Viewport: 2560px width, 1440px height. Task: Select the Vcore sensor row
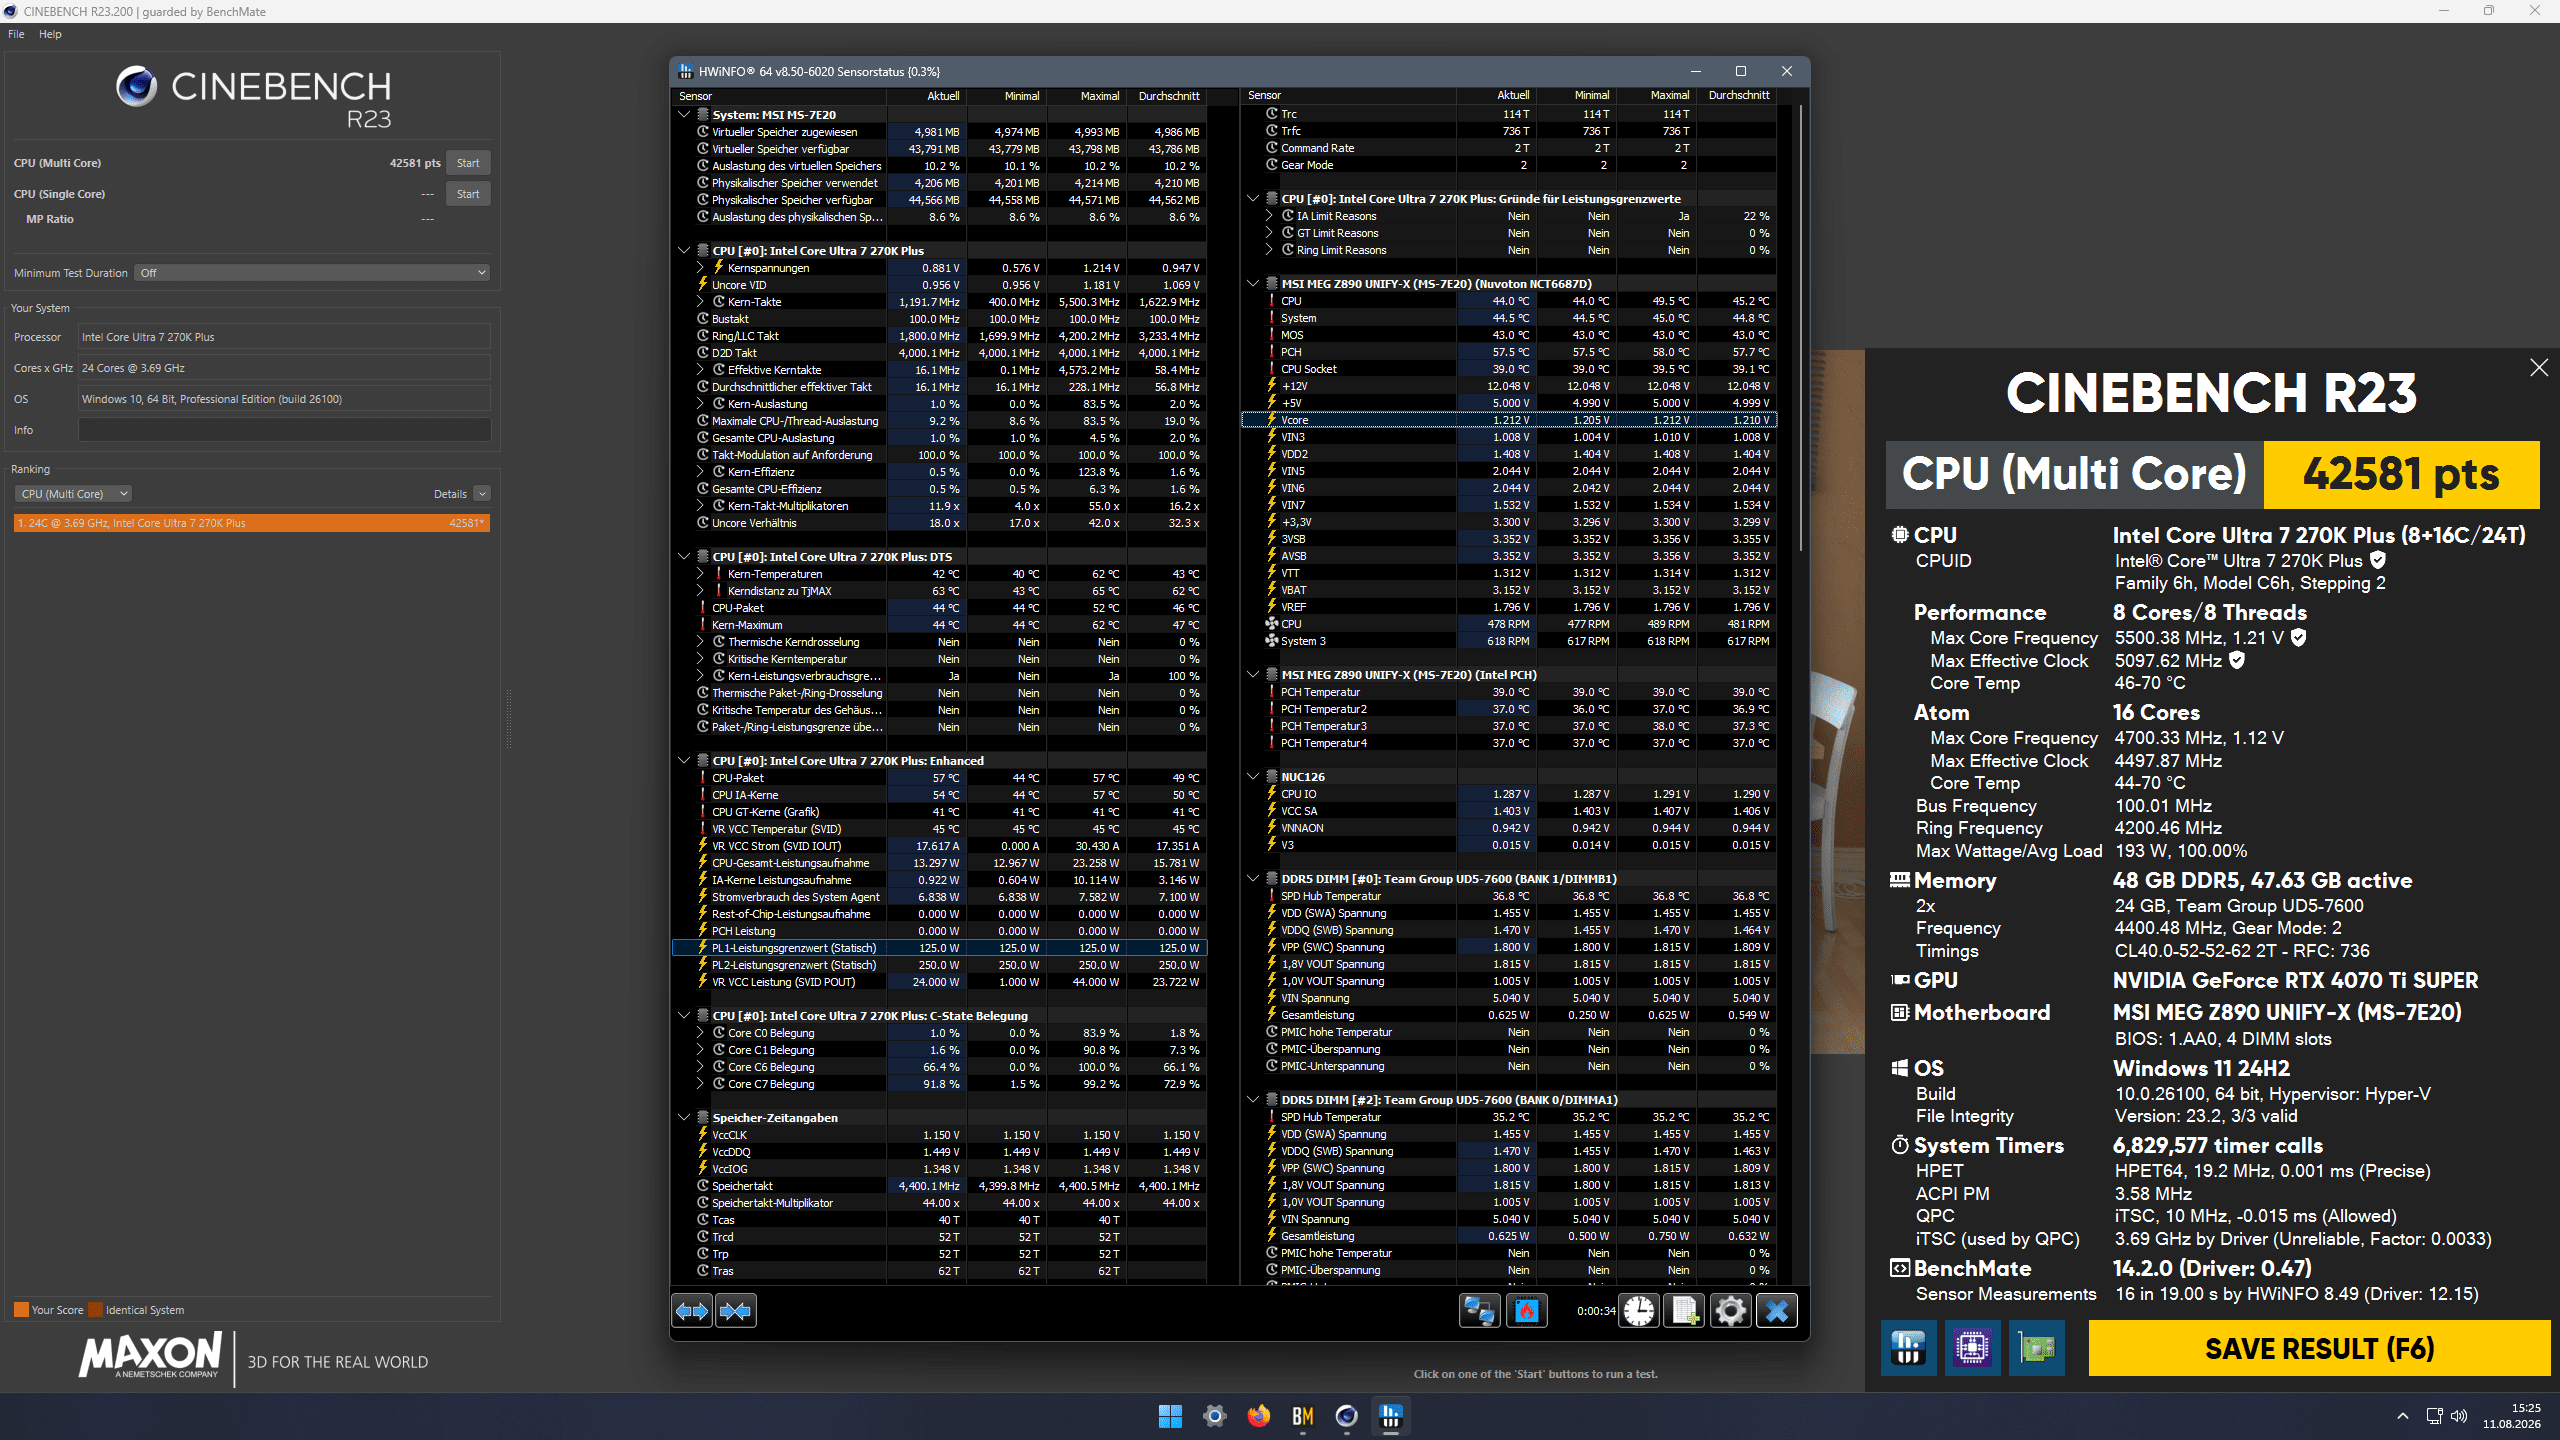click(1509, 420)
